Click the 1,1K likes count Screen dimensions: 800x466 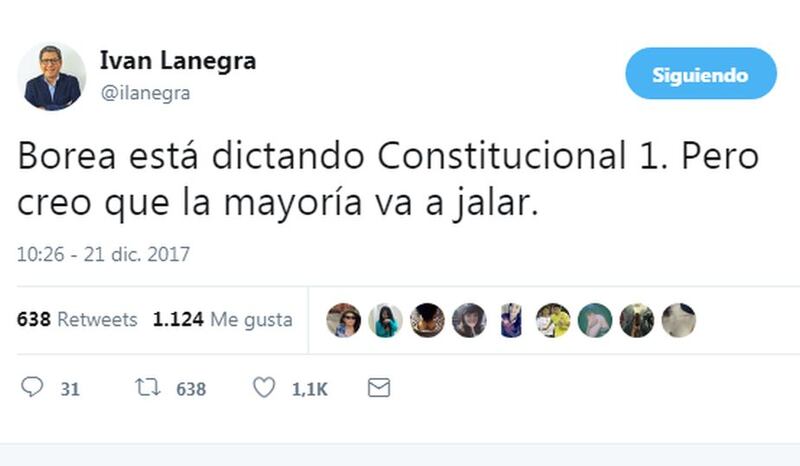coord(310,389)
